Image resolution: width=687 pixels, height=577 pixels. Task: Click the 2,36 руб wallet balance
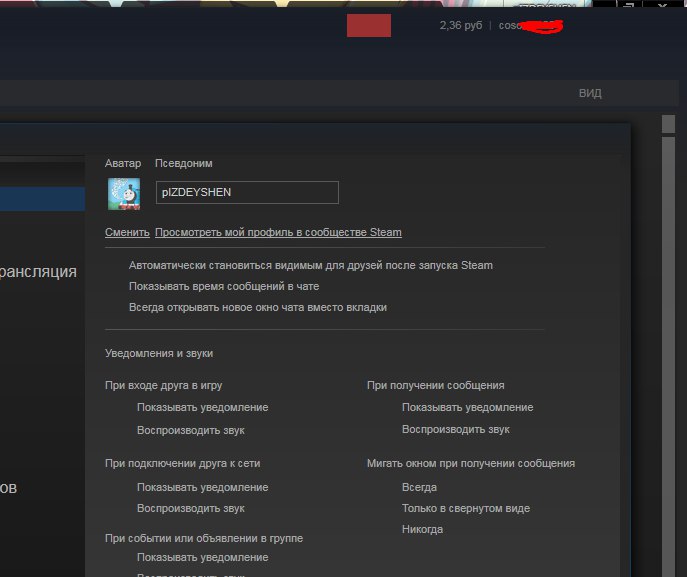point(460,25)
